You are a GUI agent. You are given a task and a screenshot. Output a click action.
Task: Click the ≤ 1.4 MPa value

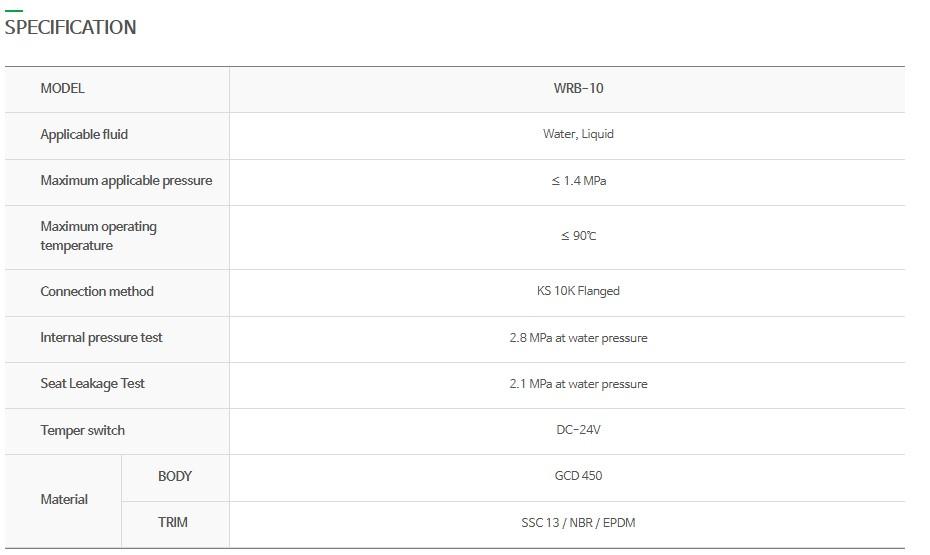click(x=578, y=181)
